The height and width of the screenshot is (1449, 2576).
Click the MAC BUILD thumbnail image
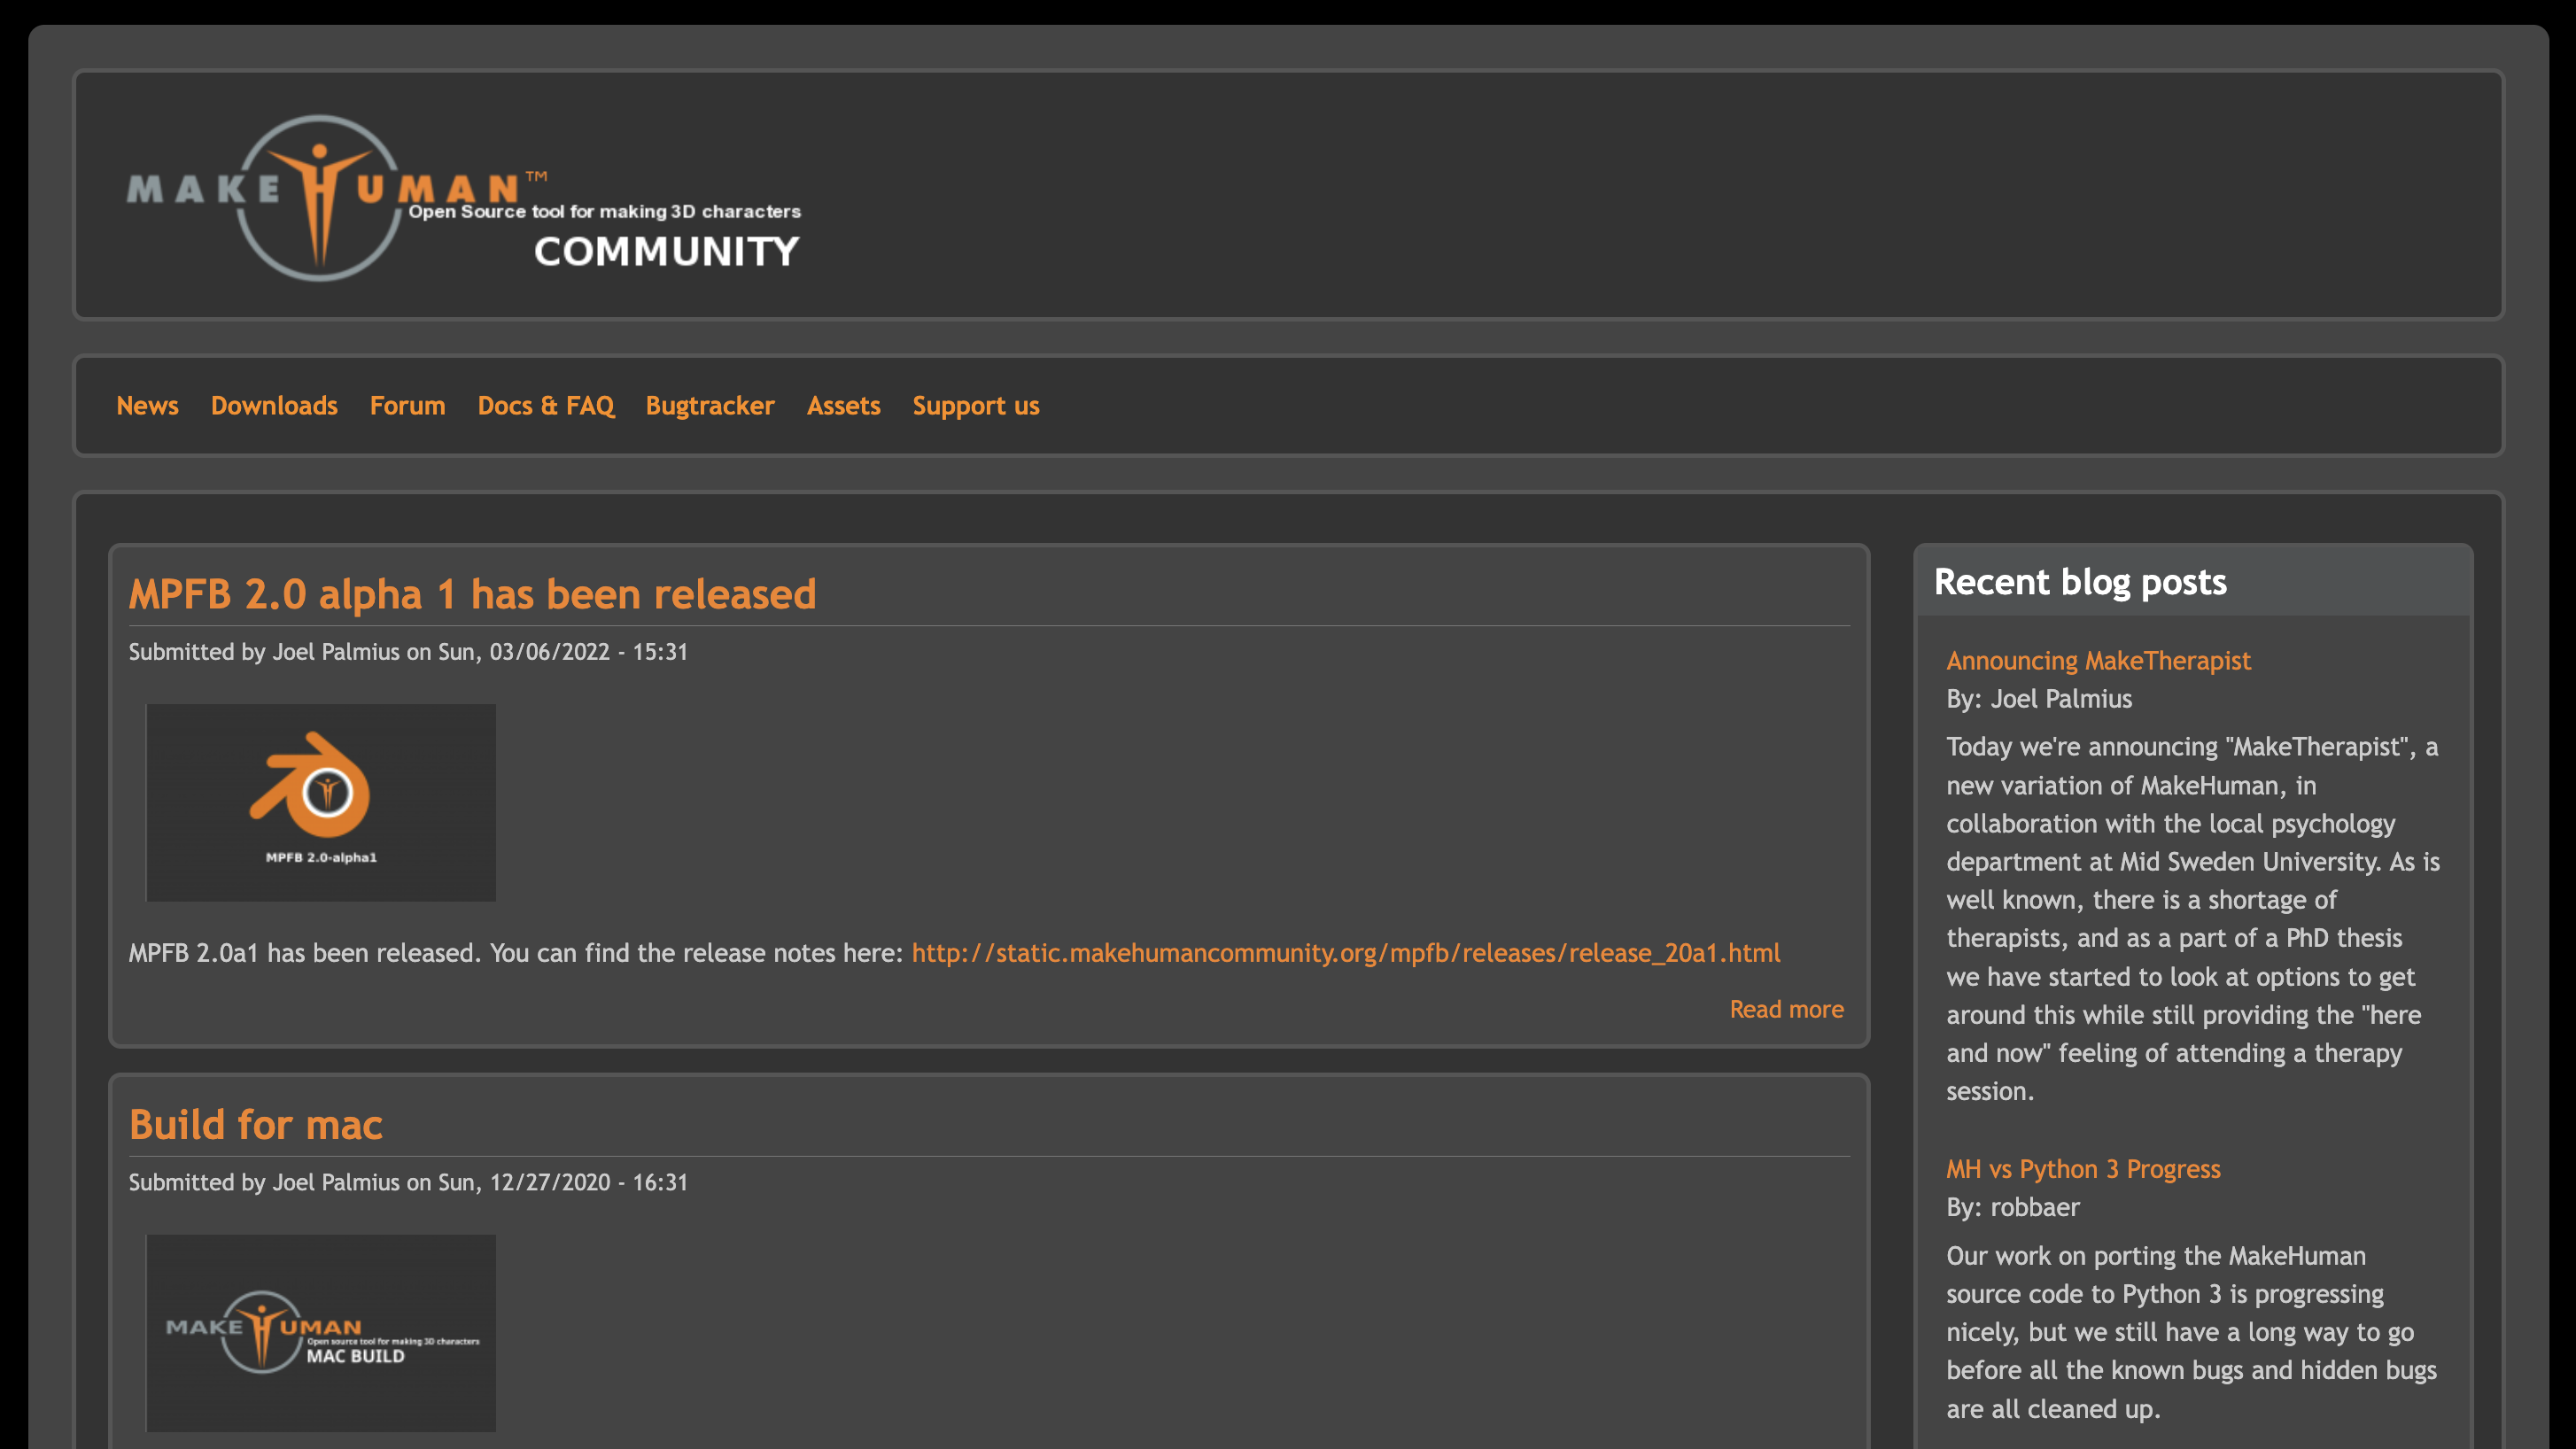321,1332
